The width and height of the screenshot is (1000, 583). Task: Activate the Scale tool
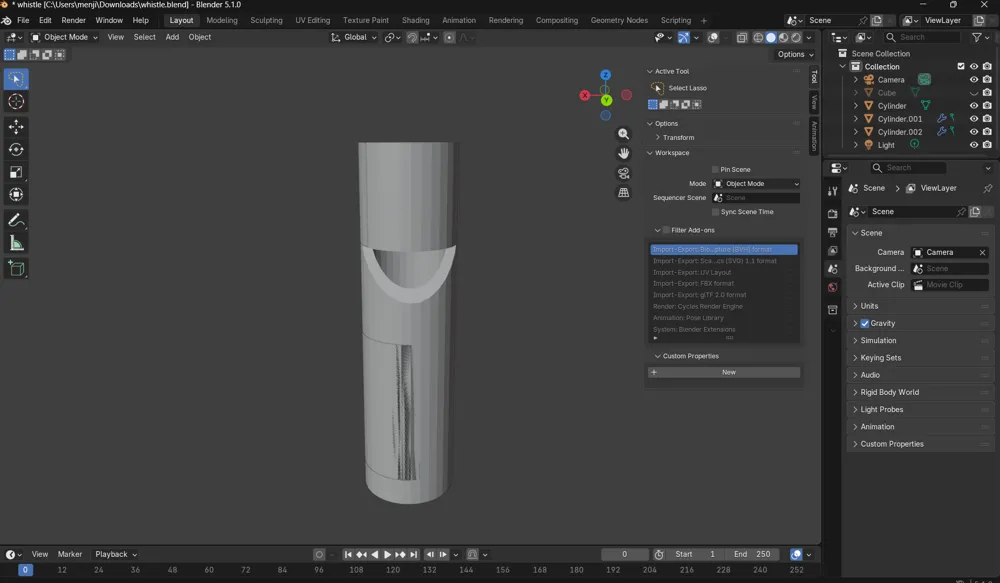tap(16, 172)
